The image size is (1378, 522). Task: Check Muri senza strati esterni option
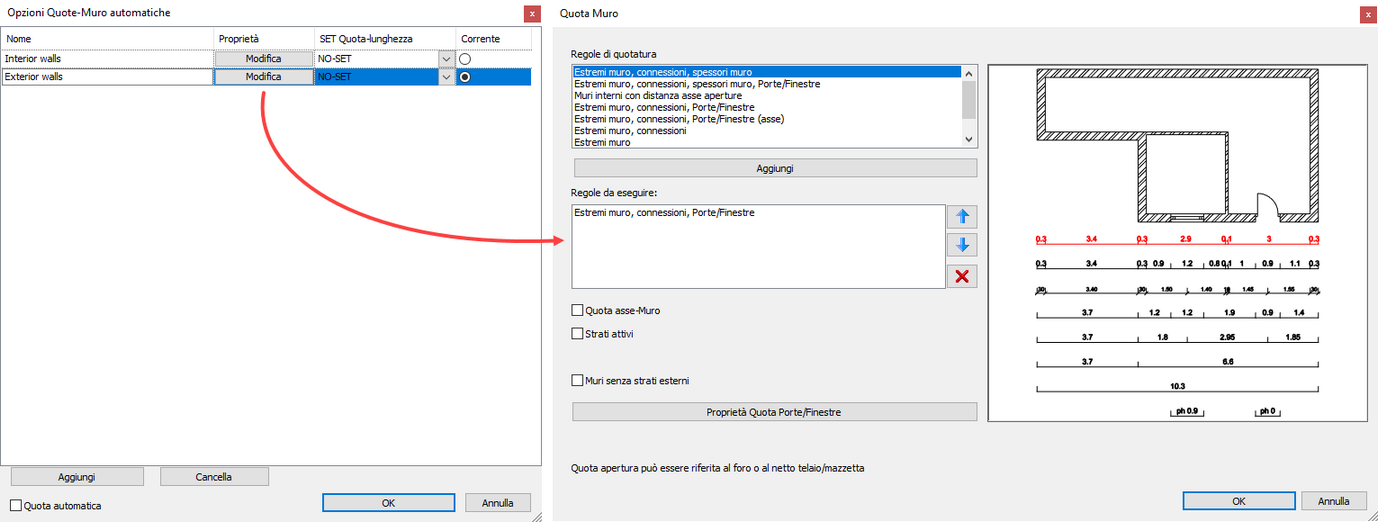tap(577, 380)
